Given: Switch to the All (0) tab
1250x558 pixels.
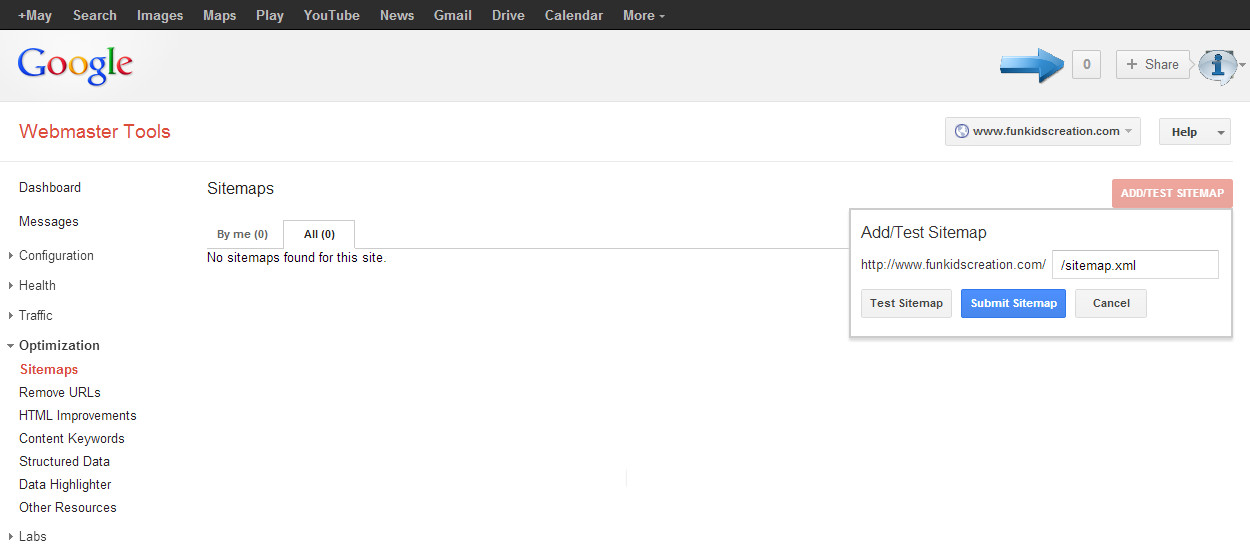Looking at the screenshot, I should coord(319,234).
